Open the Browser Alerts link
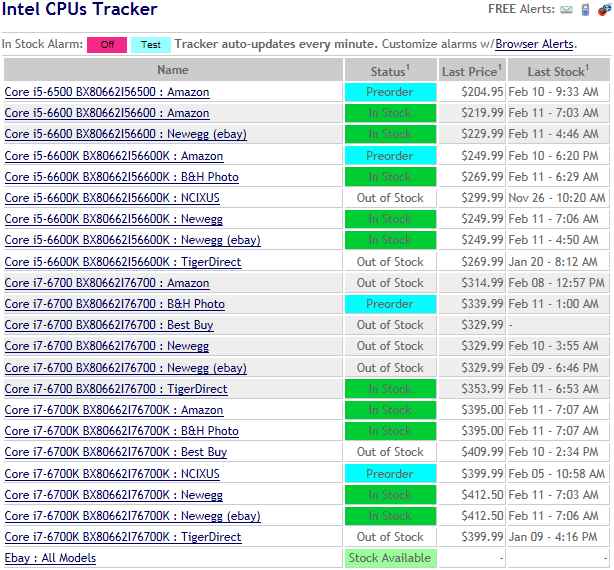The width and height of the screenshot is (614, 570). point(534,44)
